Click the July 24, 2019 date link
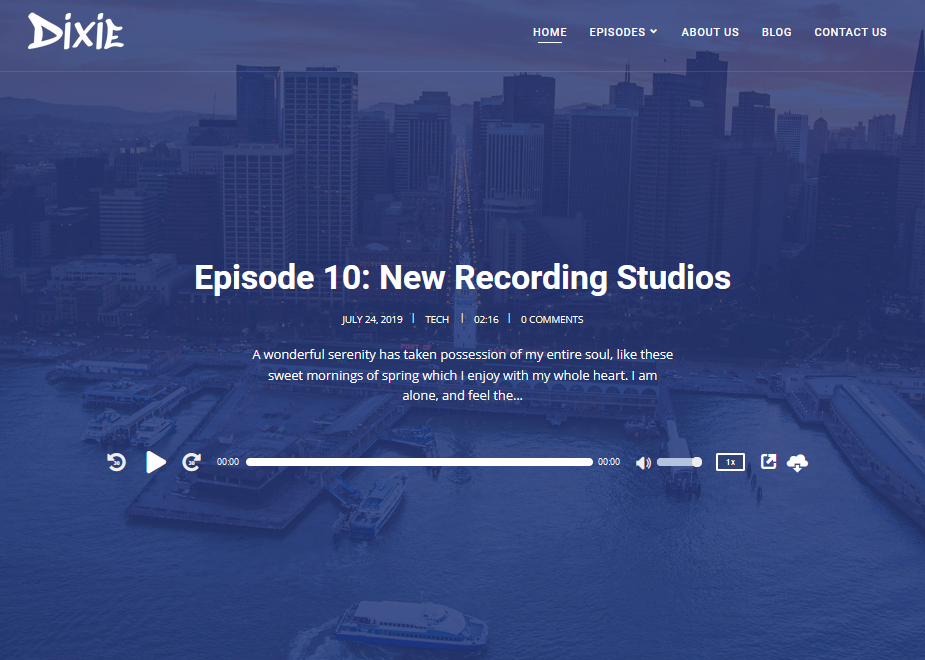Viewport: 925px width, 660px height. point(372,320)
